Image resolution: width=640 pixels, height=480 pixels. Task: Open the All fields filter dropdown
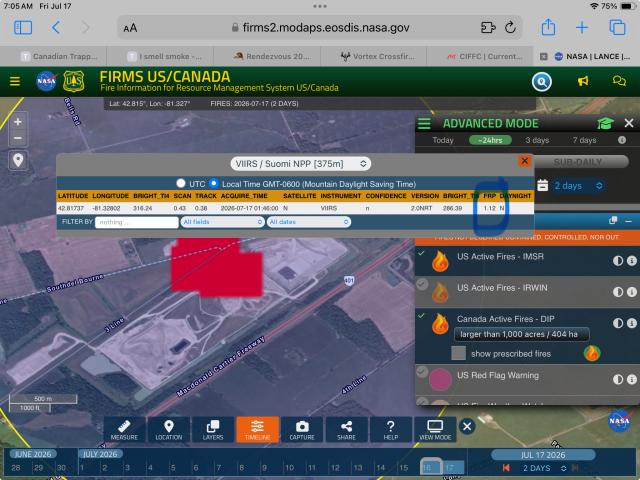(222, 222)
